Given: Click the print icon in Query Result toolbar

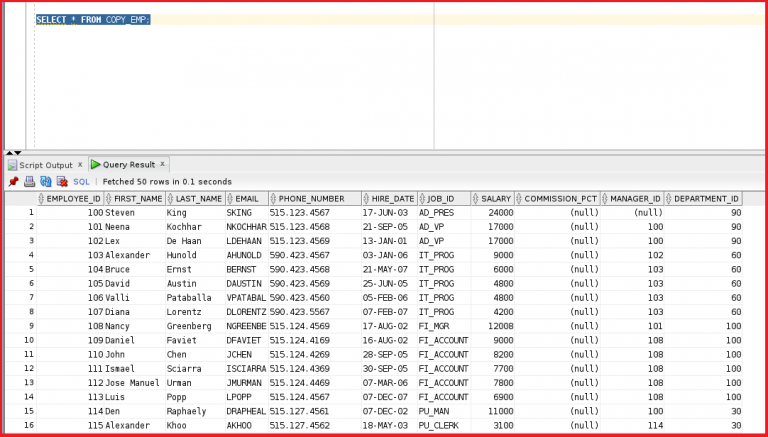Looking at the screenshot, I should click(29, 182).
